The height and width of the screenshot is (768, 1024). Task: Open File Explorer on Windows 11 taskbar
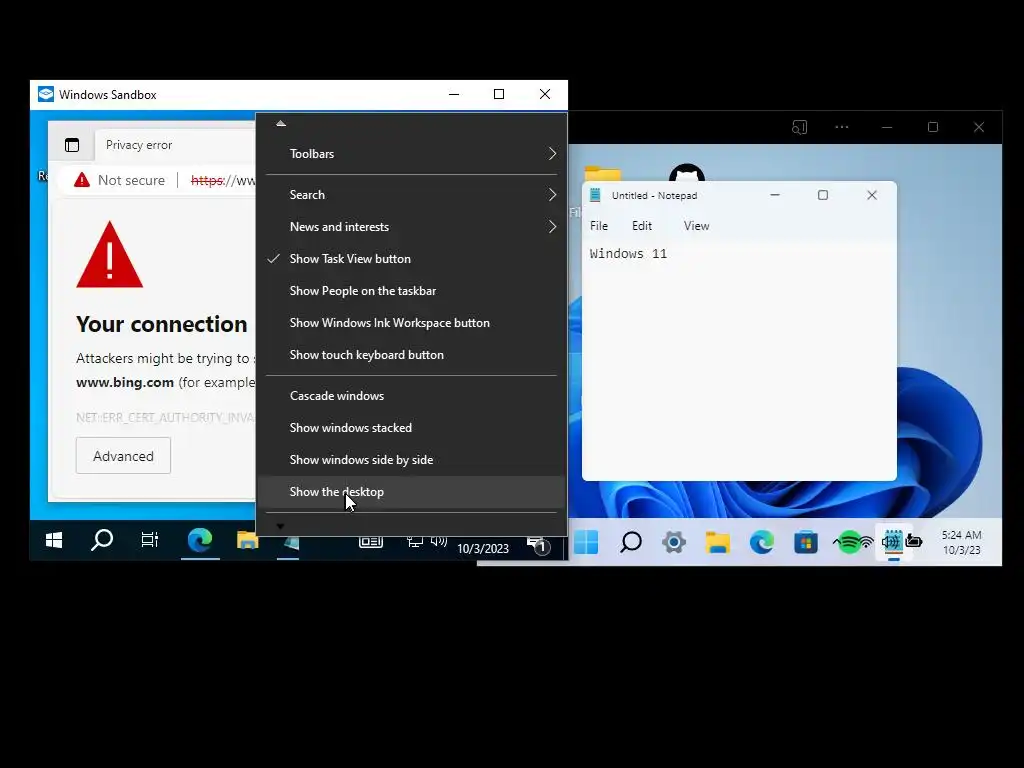click(x=718, y=542)
